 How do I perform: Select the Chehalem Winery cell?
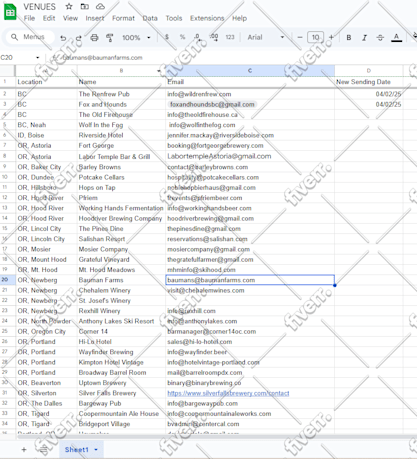(121, 290)
